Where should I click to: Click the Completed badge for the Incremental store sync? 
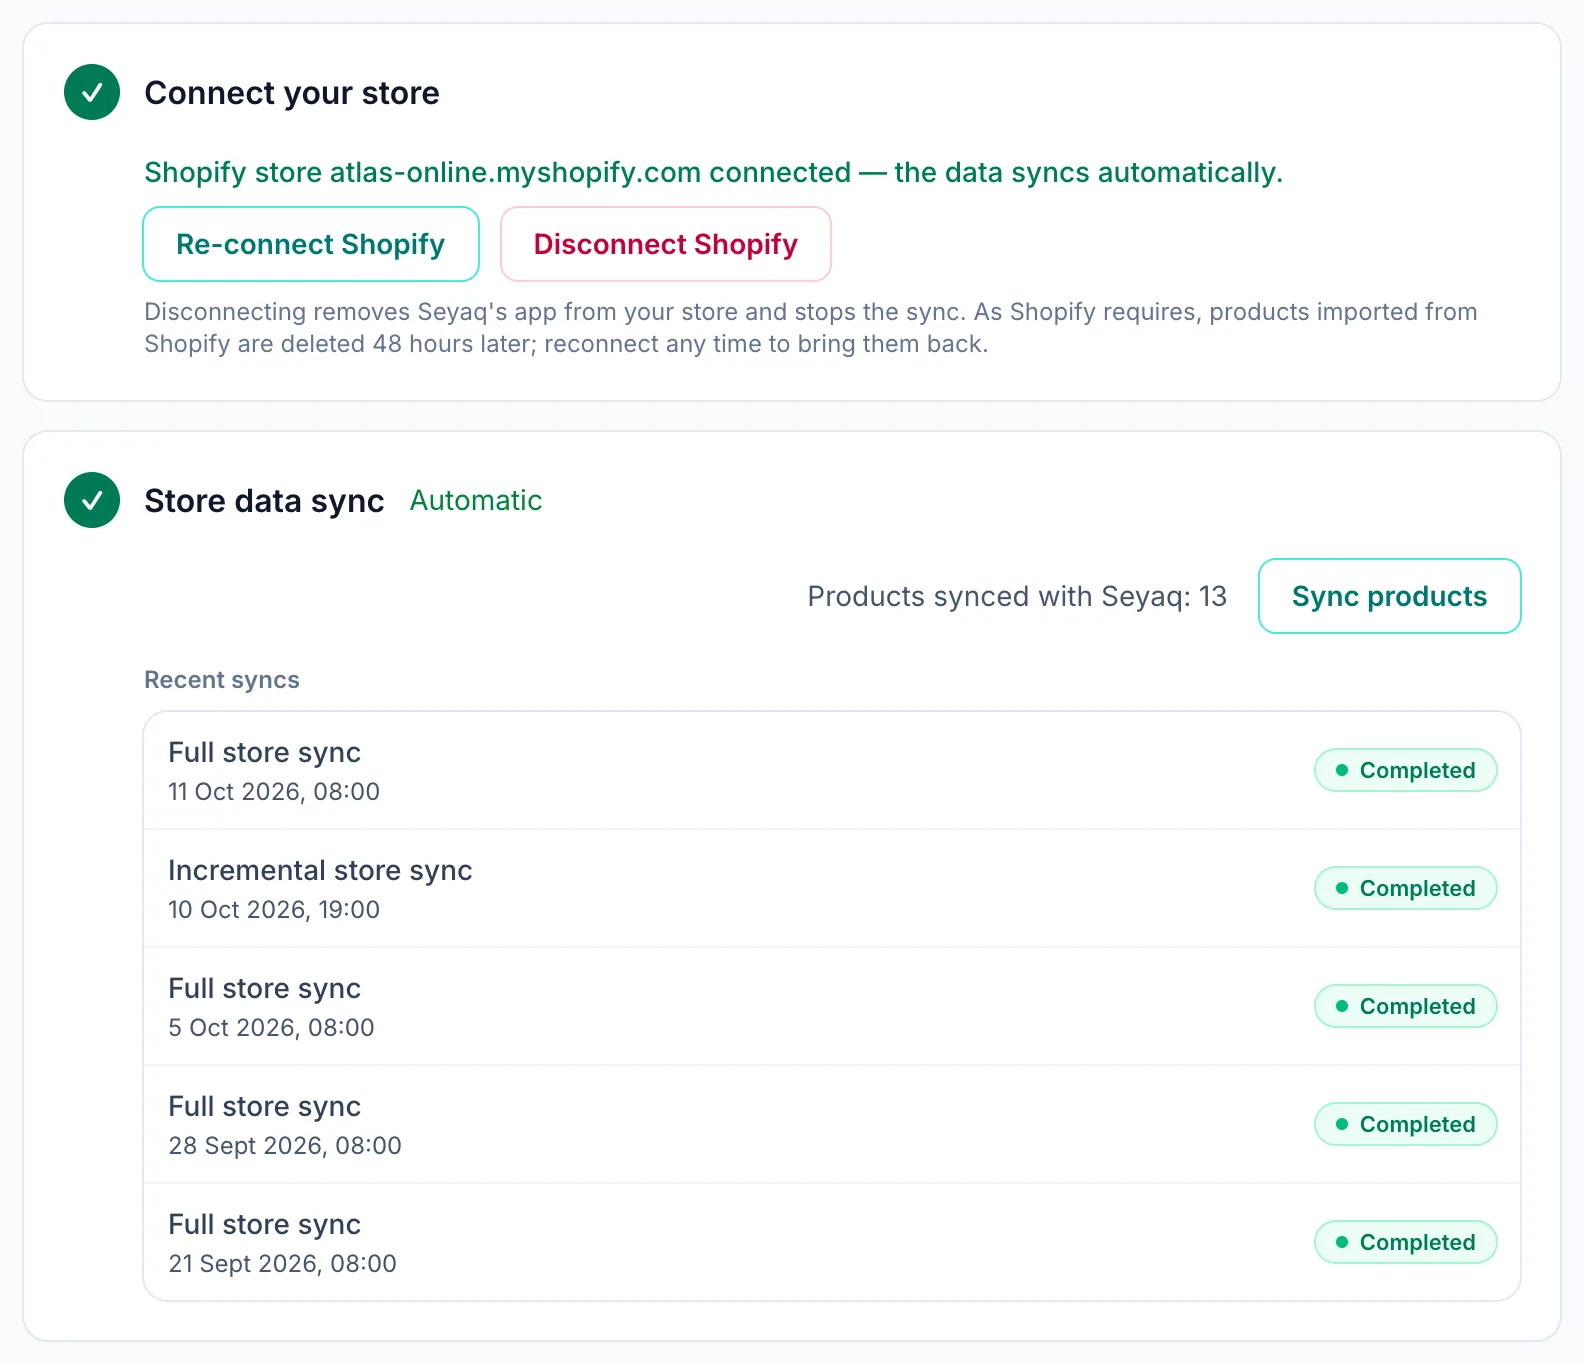pyautogui.click(x=1405, y=888)
